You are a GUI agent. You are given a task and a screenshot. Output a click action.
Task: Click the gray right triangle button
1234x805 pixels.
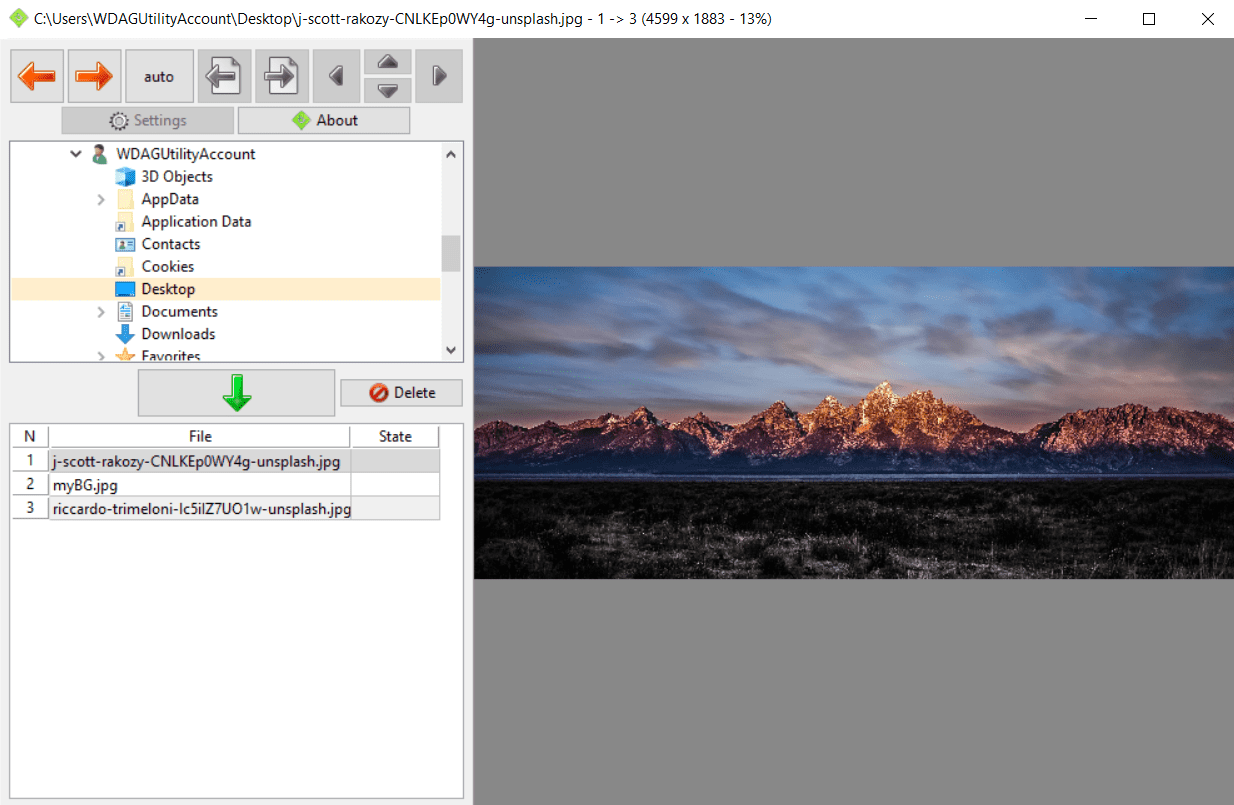438,76
